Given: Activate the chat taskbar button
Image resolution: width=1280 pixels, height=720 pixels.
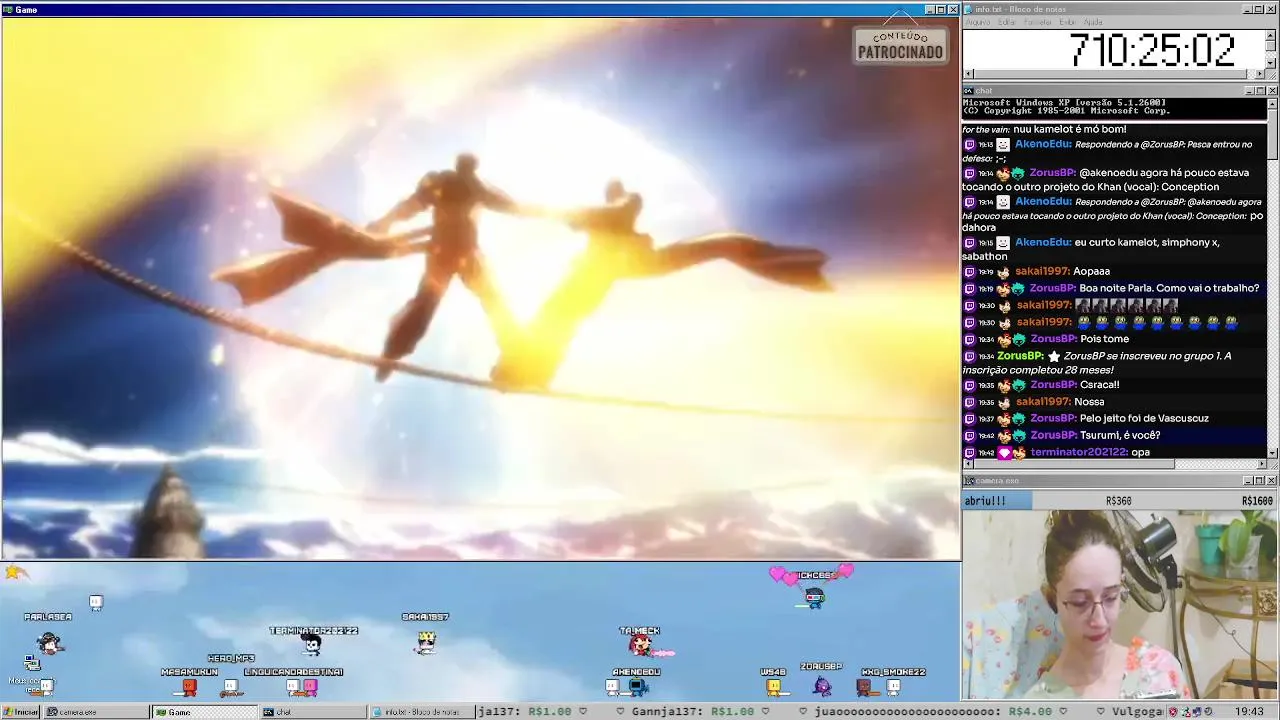Looking at the screenshot, I should (313, 712).
